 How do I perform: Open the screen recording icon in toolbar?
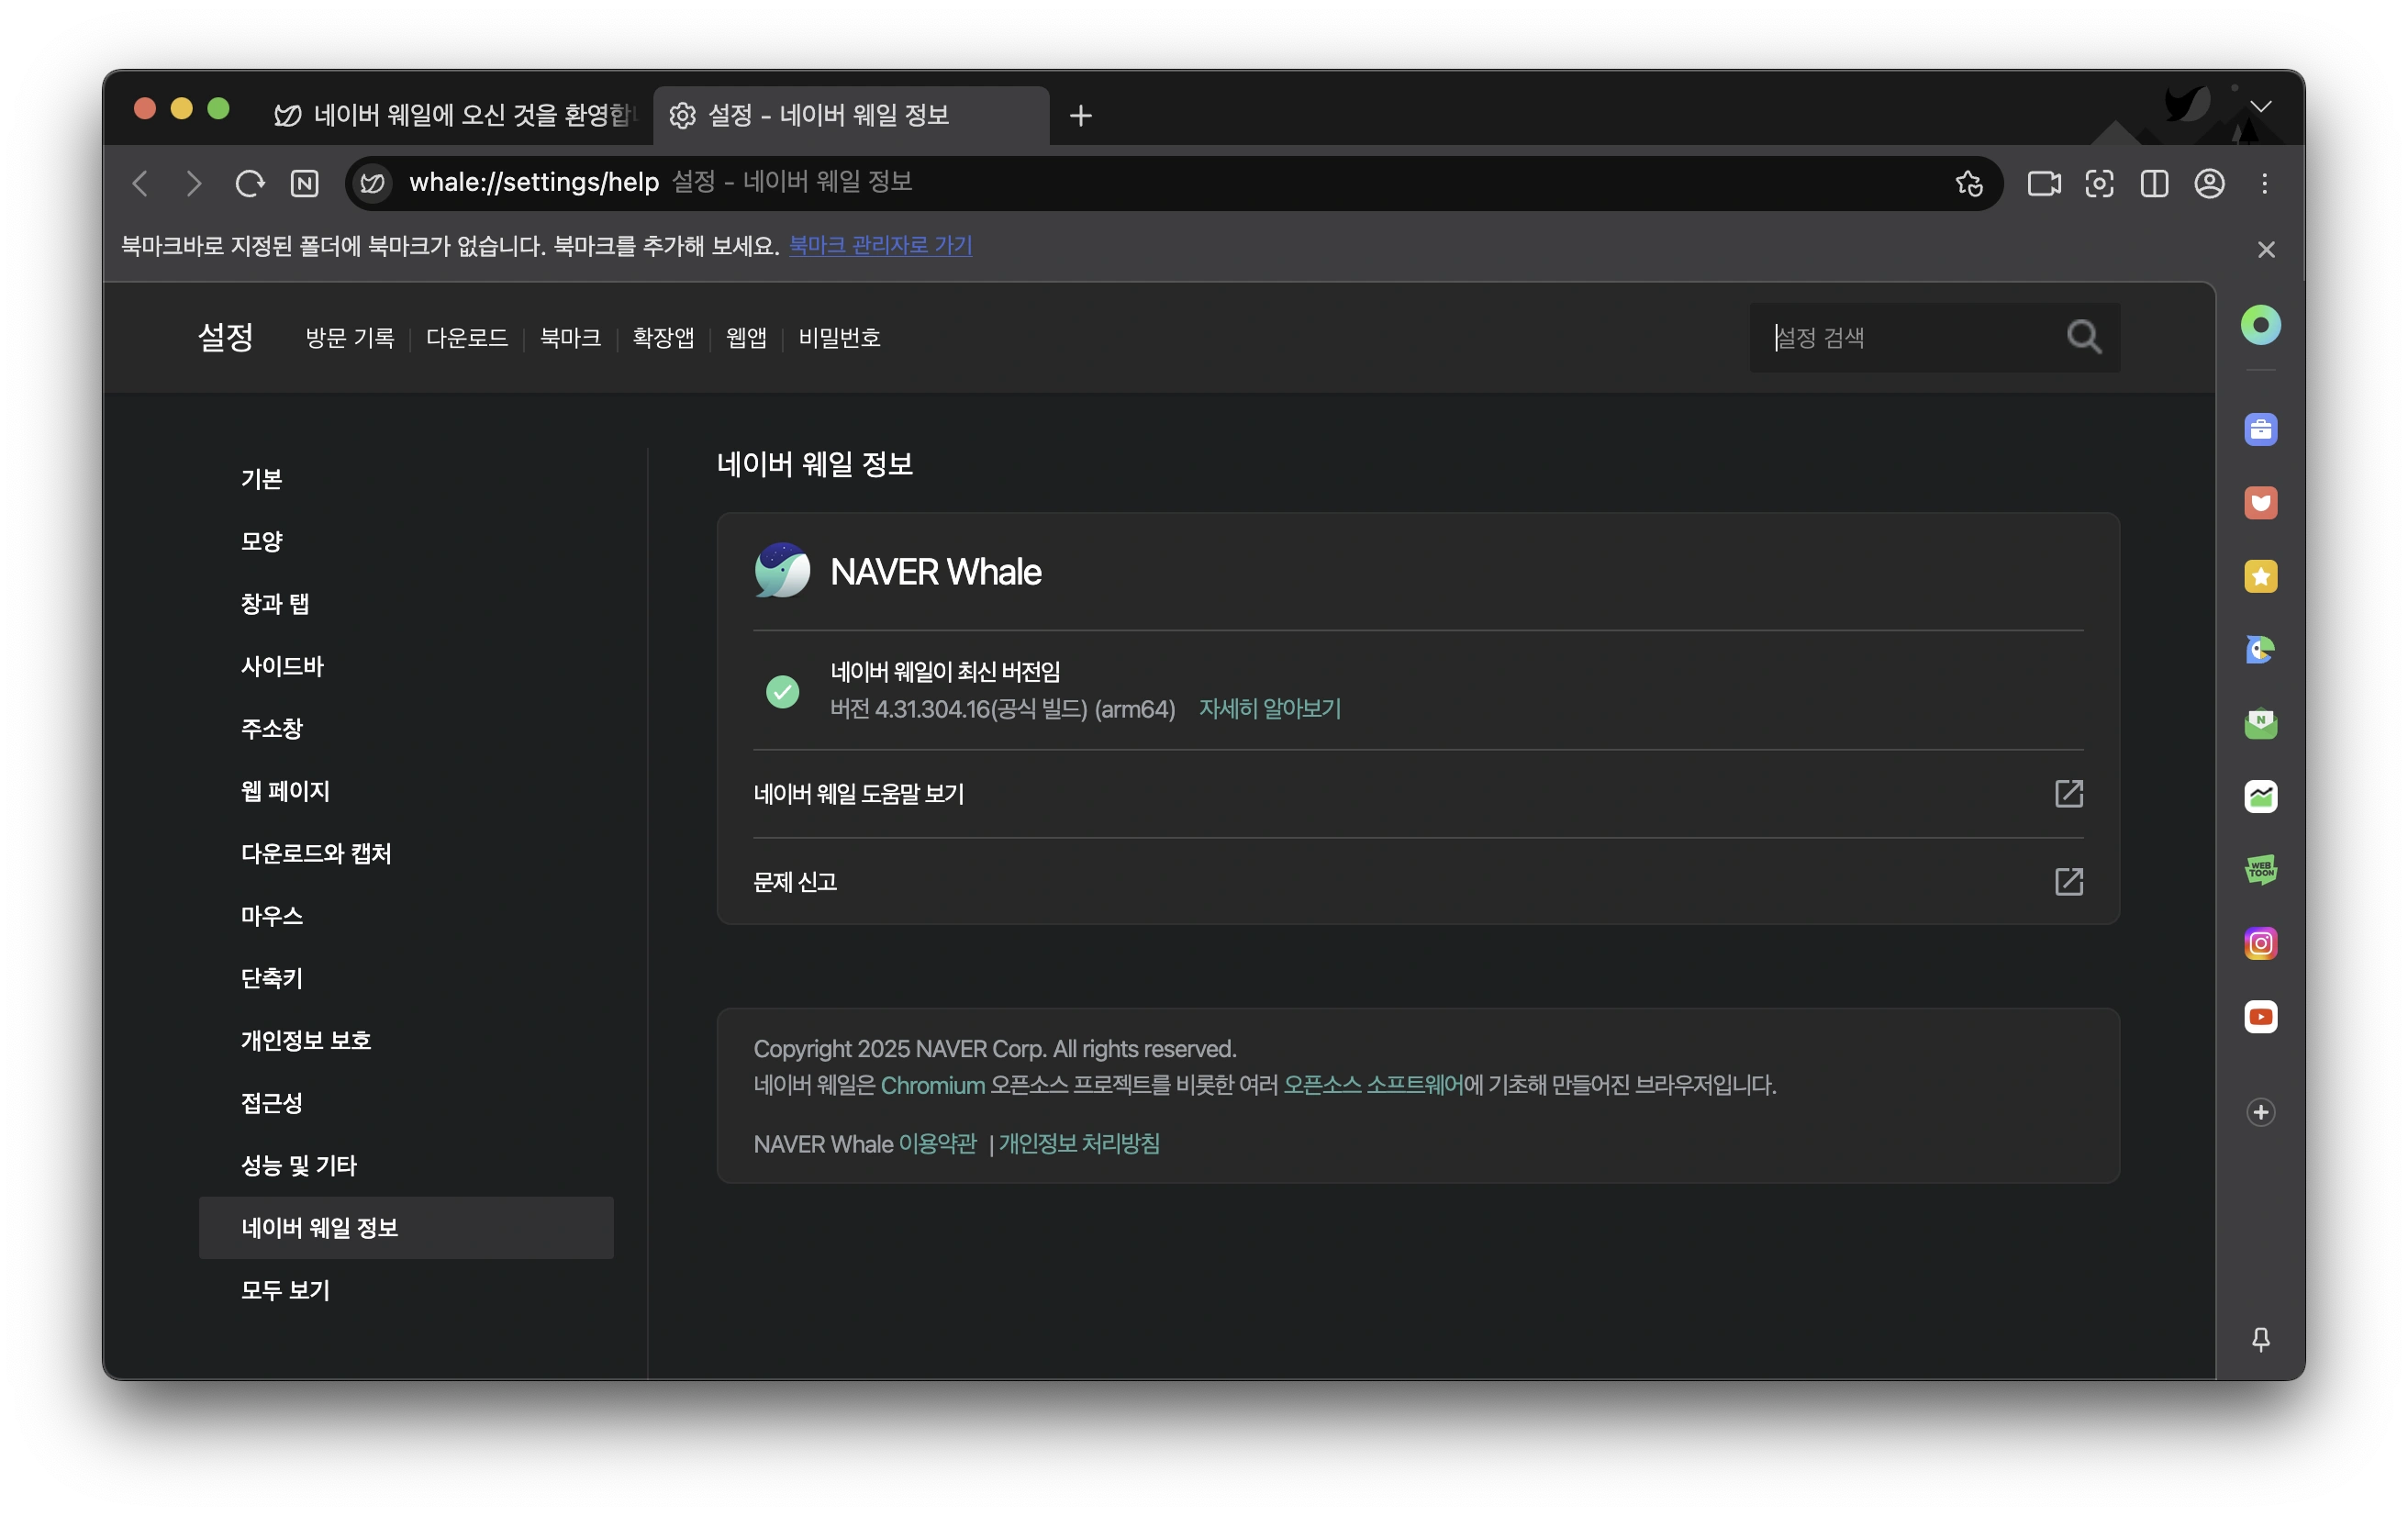coord(2044,183)
